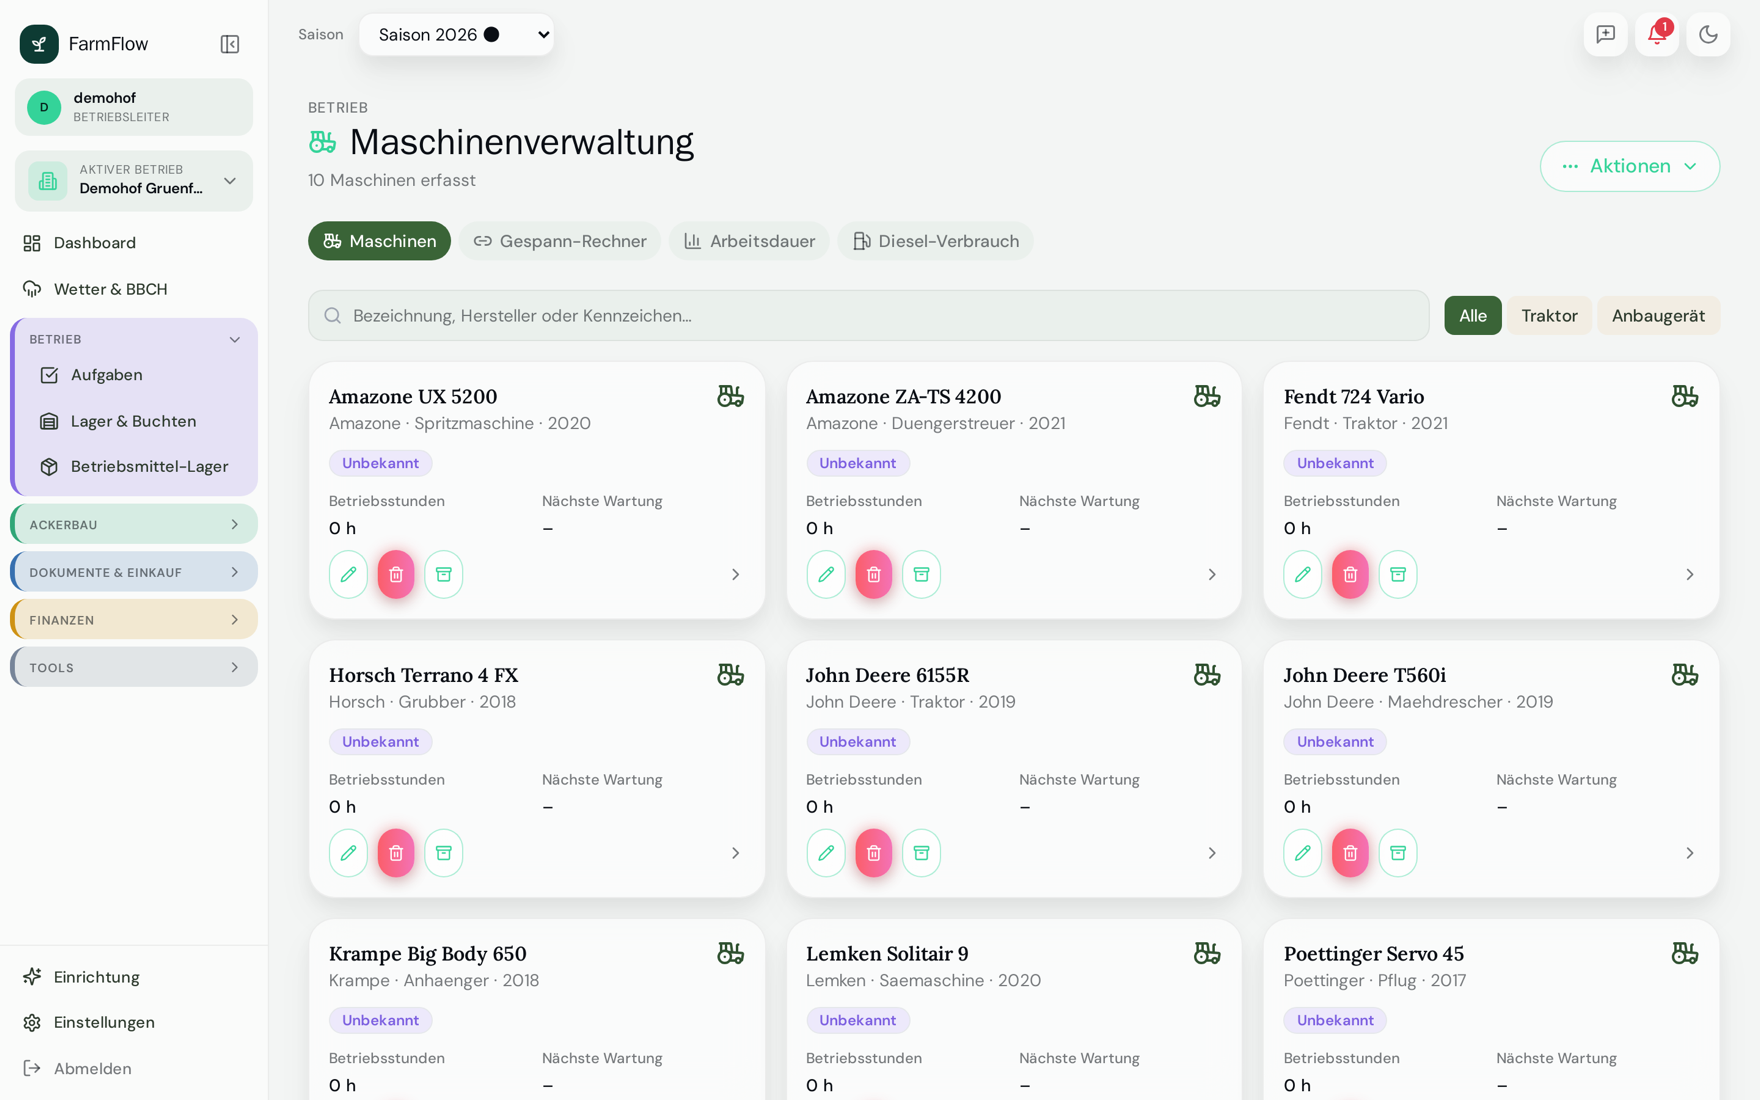
Task: Delete the Fendt 724 Vario machine
Action: point(1351,574)
